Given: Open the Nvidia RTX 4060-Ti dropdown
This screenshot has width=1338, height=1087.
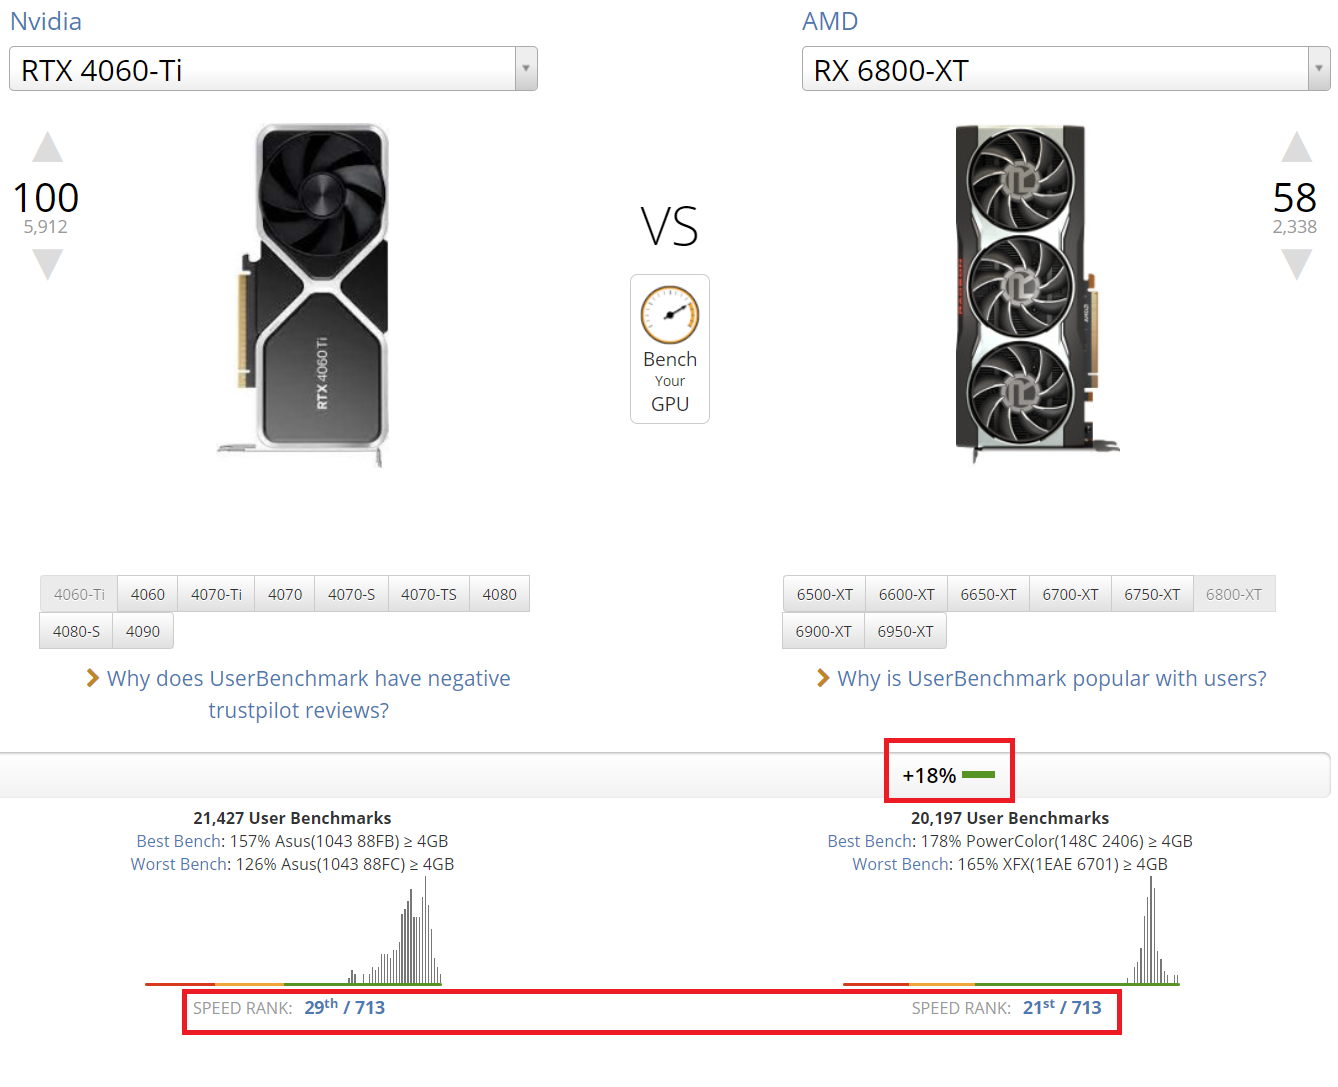Looking at the screenshot, I should [273, 69].
